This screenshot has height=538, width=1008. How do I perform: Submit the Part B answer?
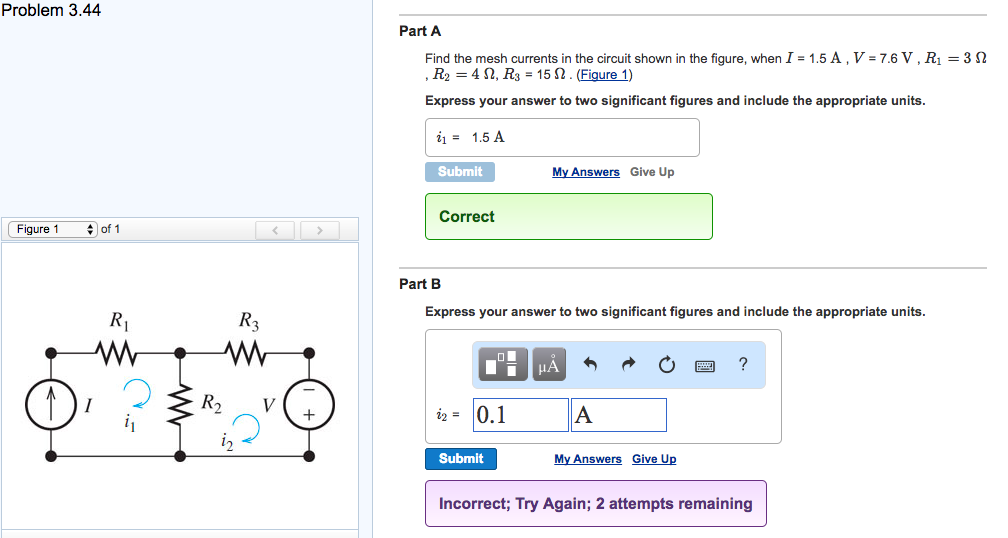click(x=461, y=459)
